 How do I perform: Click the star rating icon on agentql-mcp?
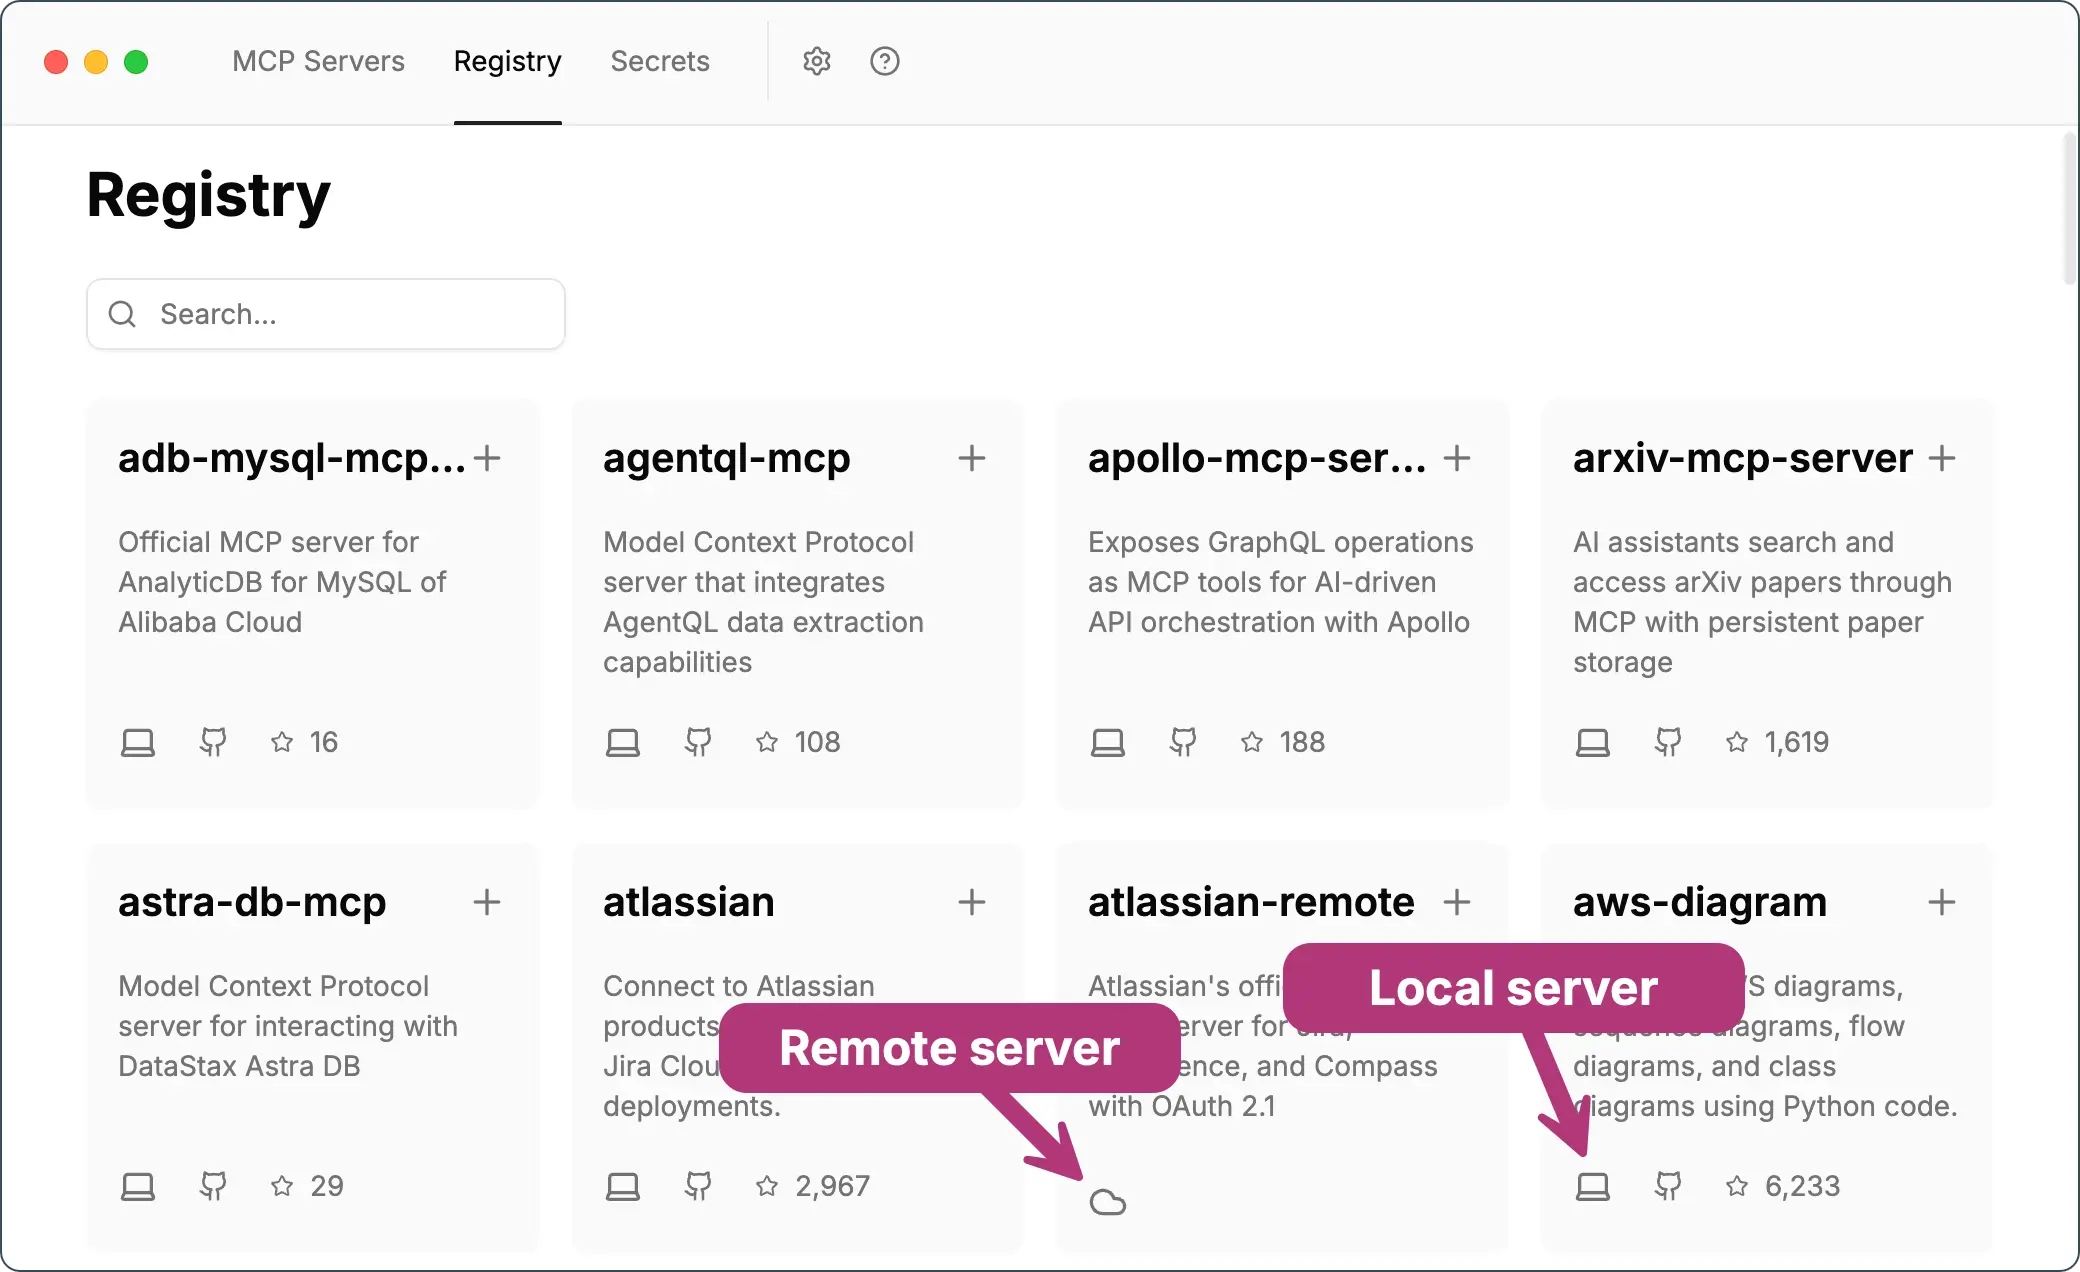[x=766, y=742]
